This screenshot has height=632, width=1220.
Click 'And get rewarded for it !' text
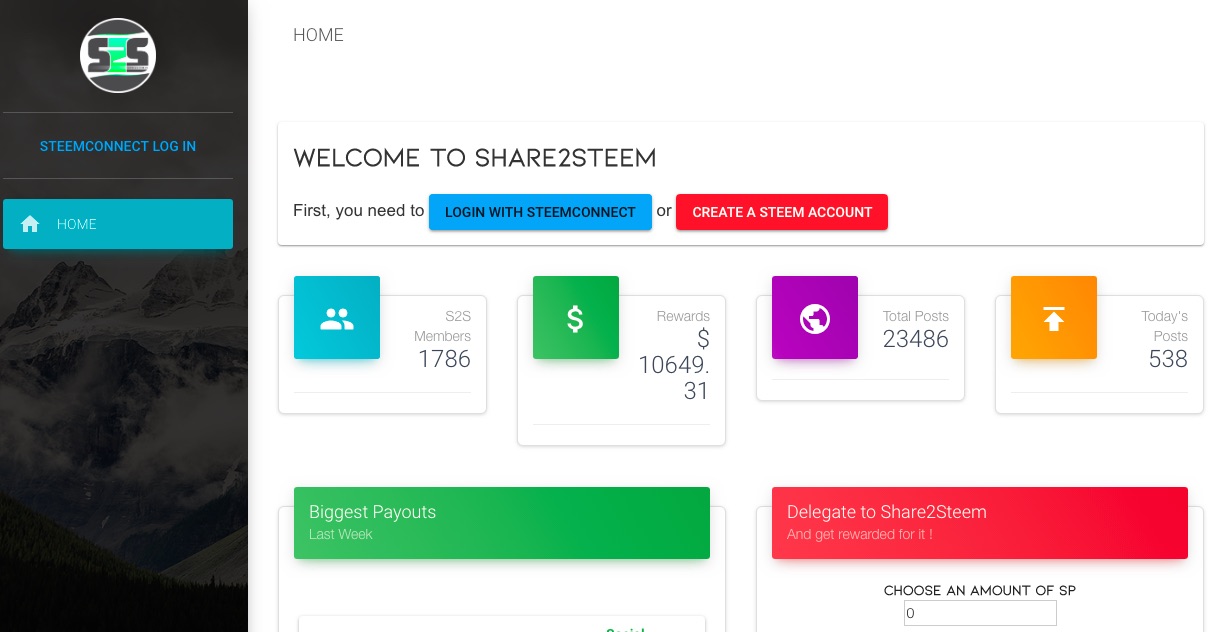click(x=860, y=534)
